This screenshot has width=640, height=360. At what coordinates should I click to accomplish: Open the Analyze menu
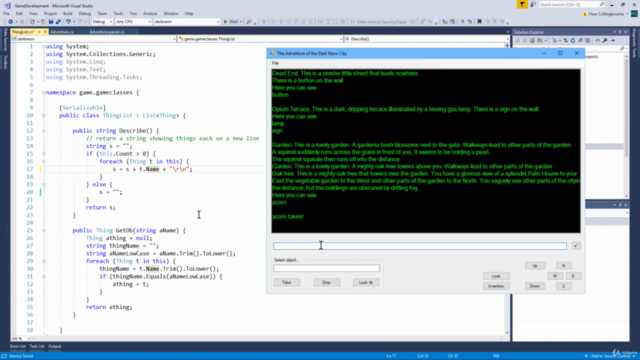coord(150,14)
